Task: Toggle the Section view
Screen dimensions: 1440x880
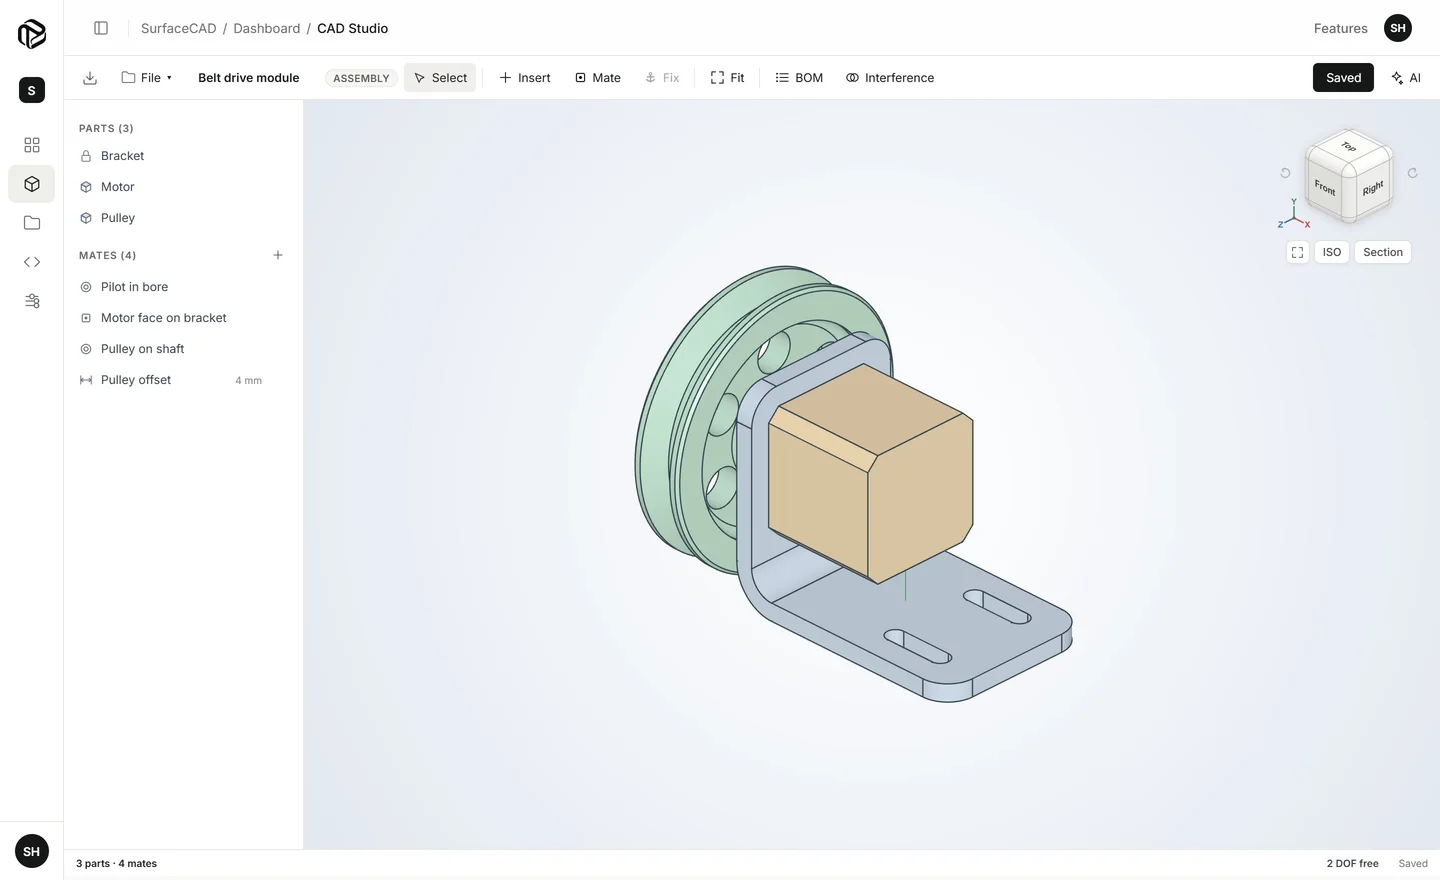Action: tap(1383, 252)
